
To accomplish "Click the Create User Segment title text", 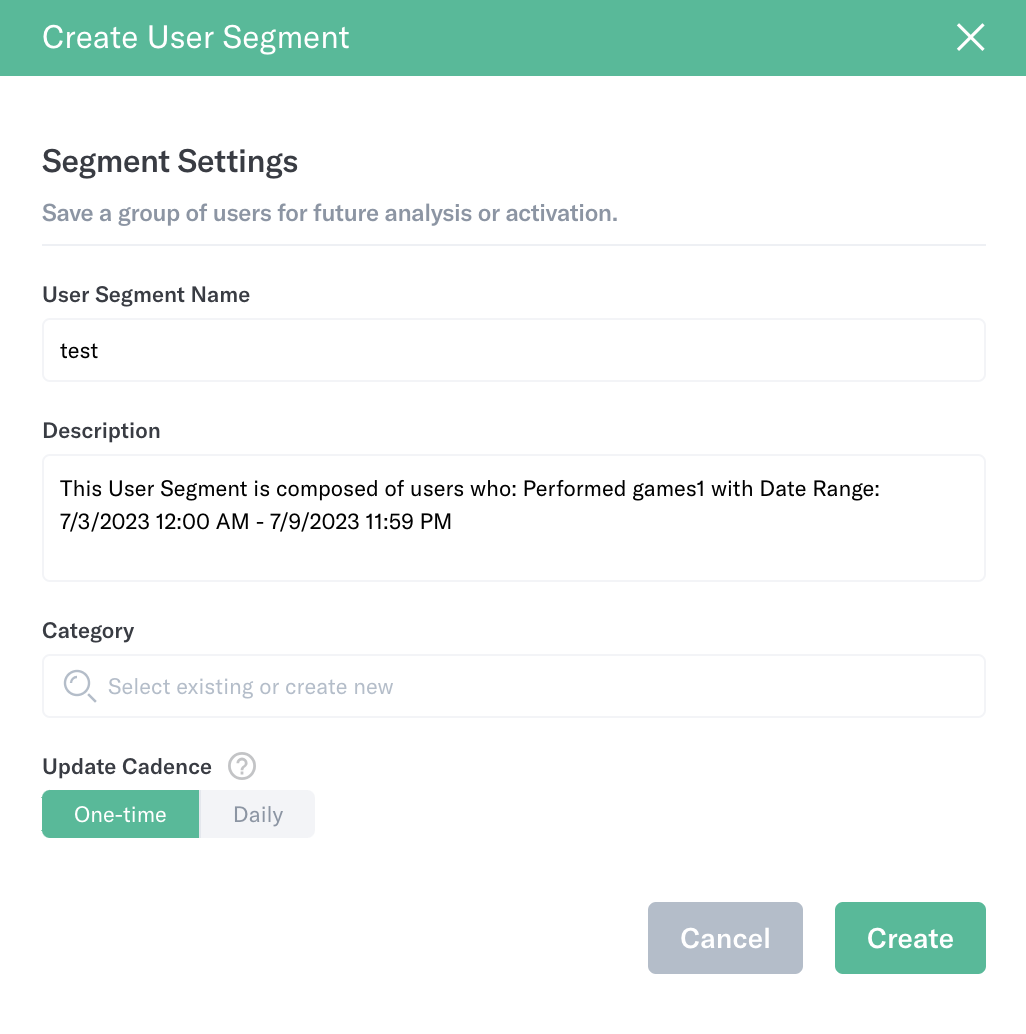I will [196, 38].
